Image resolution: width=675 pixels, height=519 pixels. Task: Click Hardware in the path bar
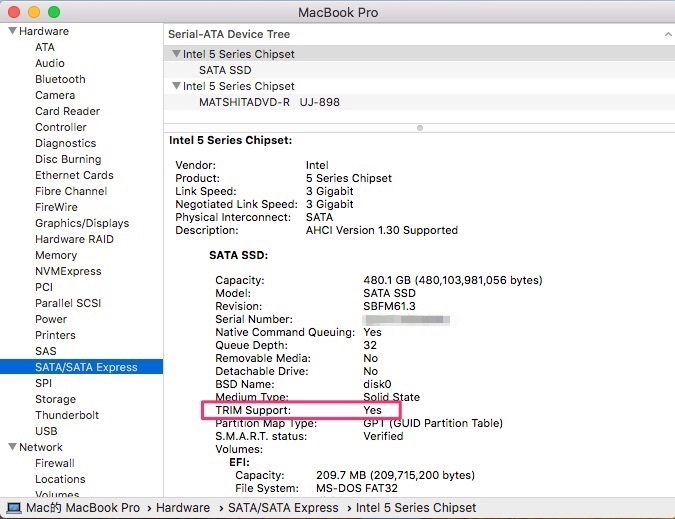coord(183,508)
